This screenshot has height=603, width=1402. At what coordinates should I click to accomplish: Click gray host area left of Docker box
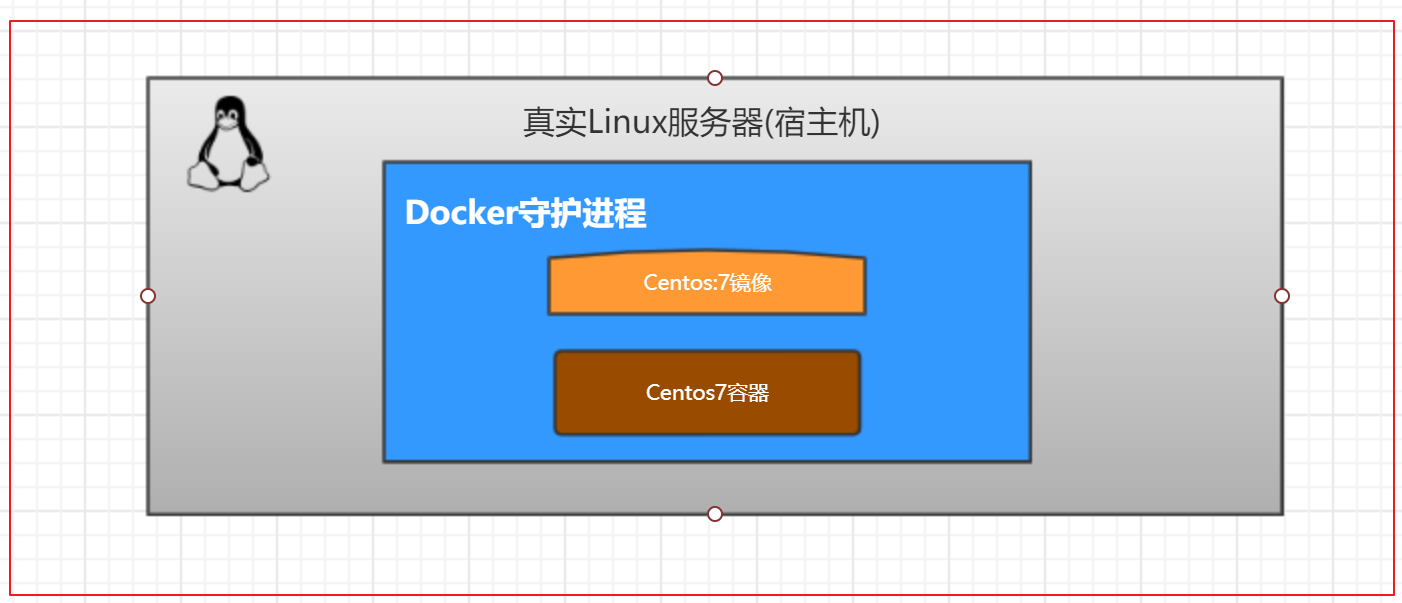[x=265, y=320]
